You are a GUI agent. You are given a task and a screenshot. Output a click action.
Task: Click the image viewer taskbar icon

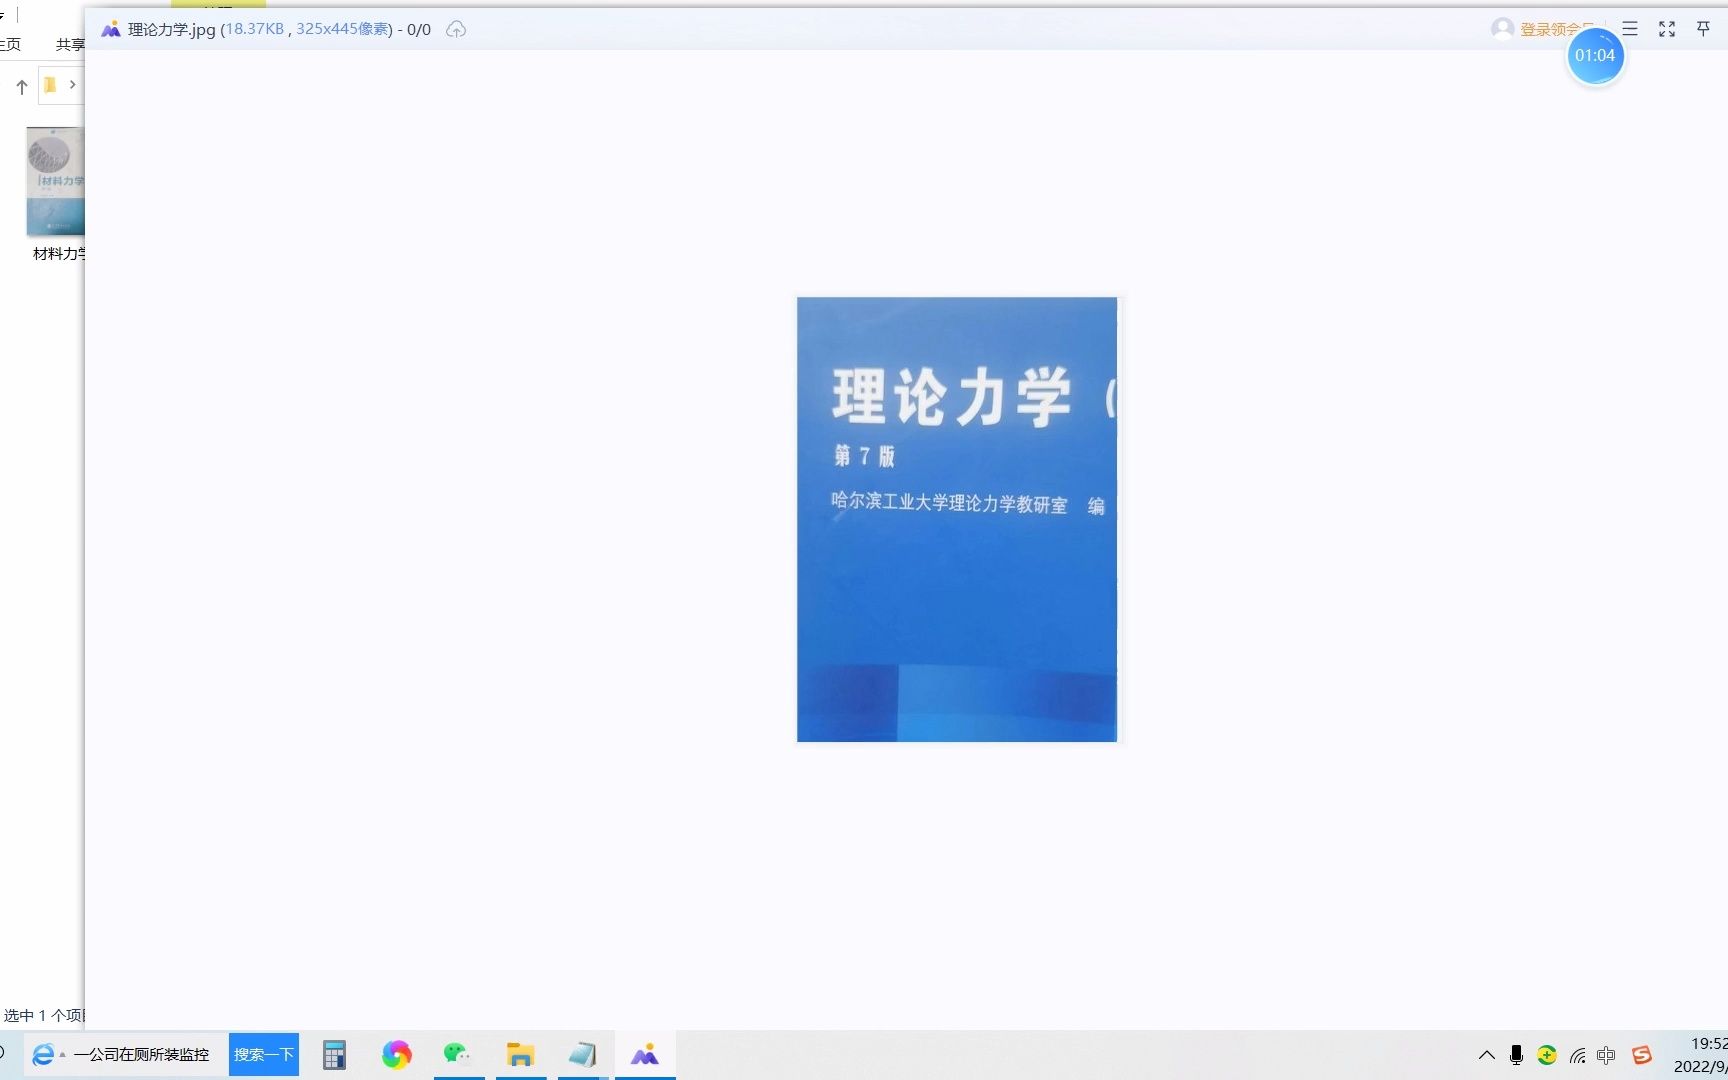(x=645, y=1055)
